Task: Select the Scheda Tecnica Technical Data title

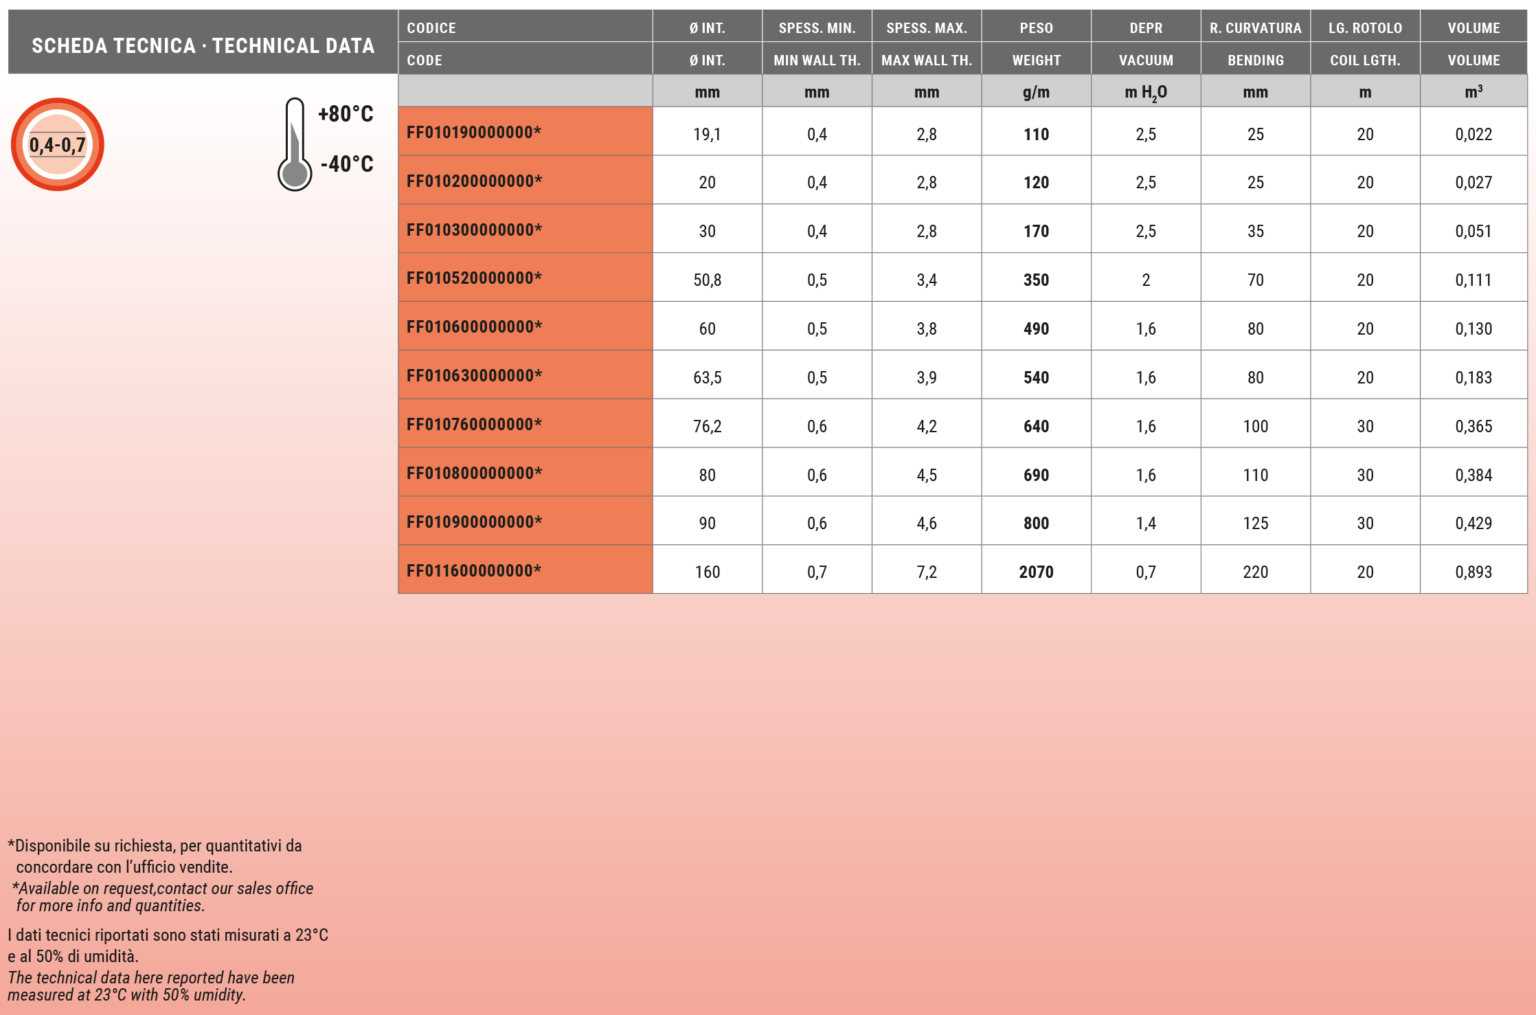Action: coord(203,46)
